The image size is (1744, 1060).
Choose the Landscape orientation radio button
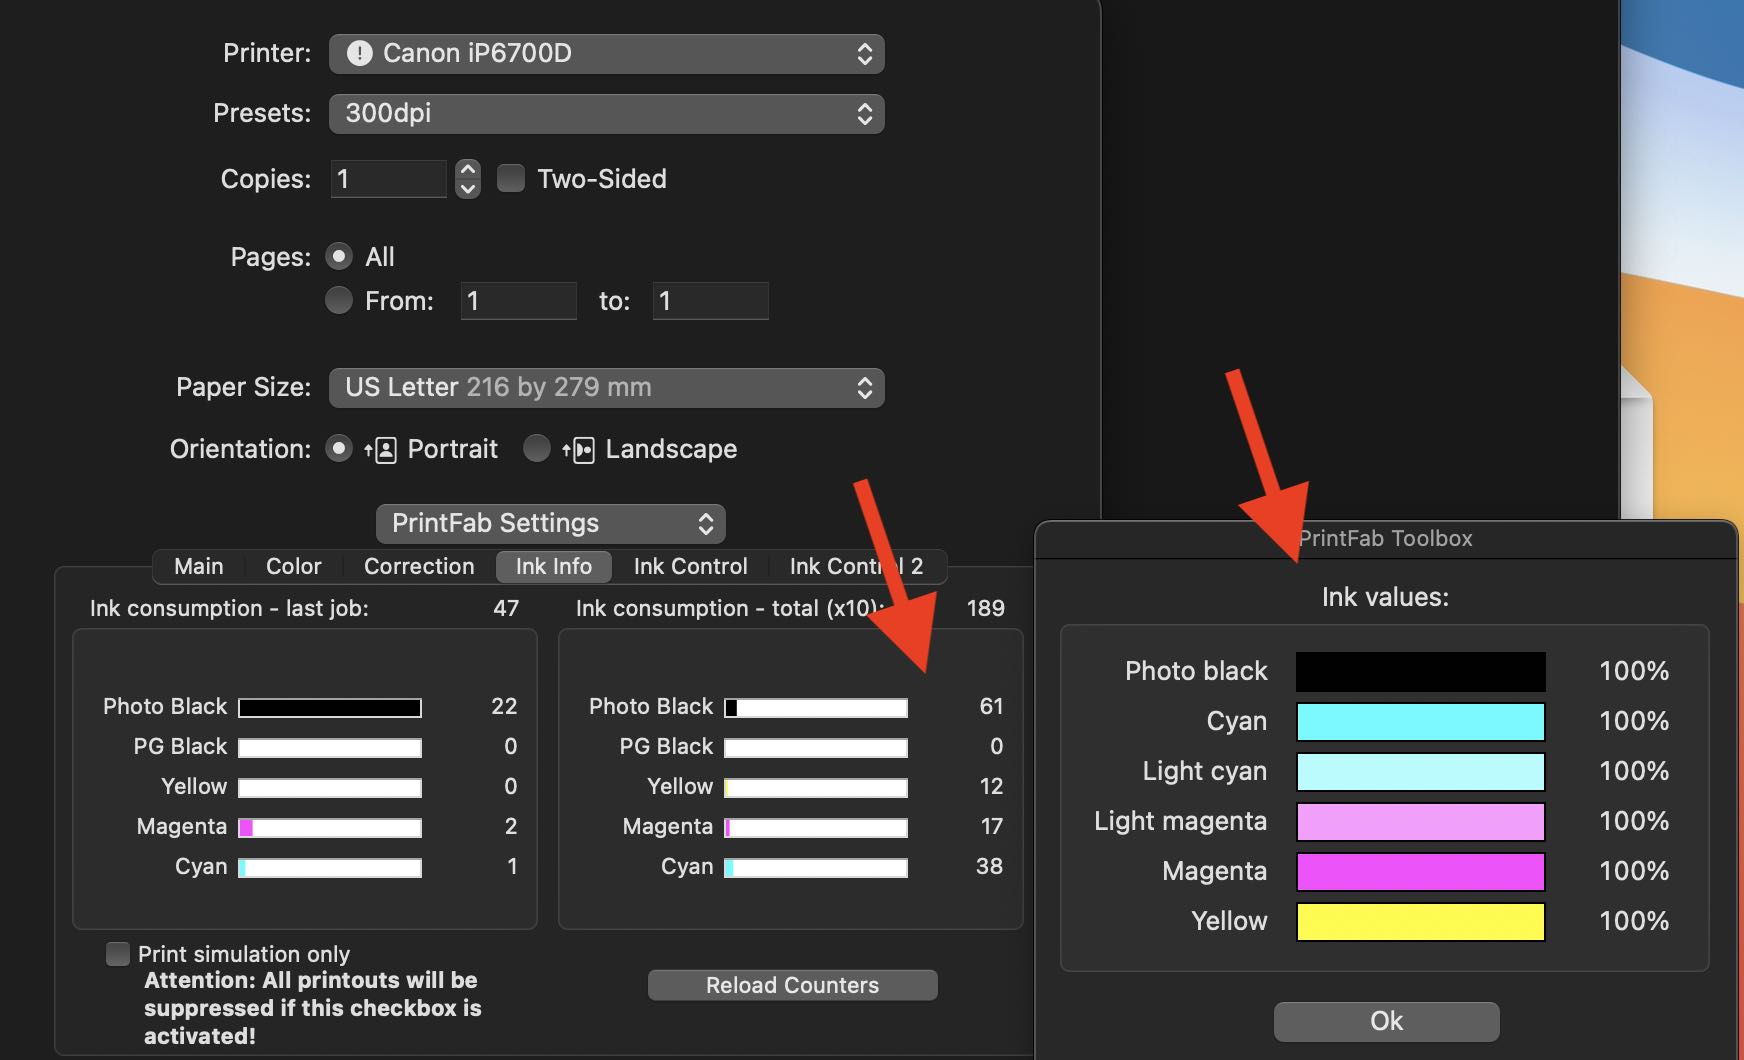tap(537, 449)
